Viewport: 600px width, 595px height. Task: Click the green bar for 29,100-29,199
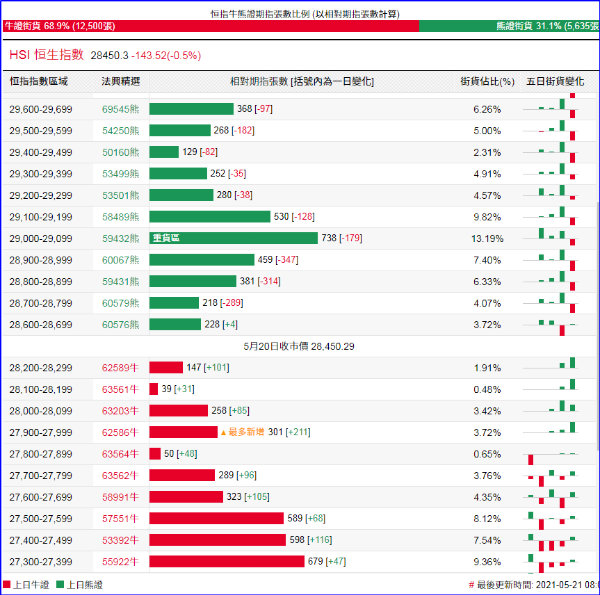[210, 217]
